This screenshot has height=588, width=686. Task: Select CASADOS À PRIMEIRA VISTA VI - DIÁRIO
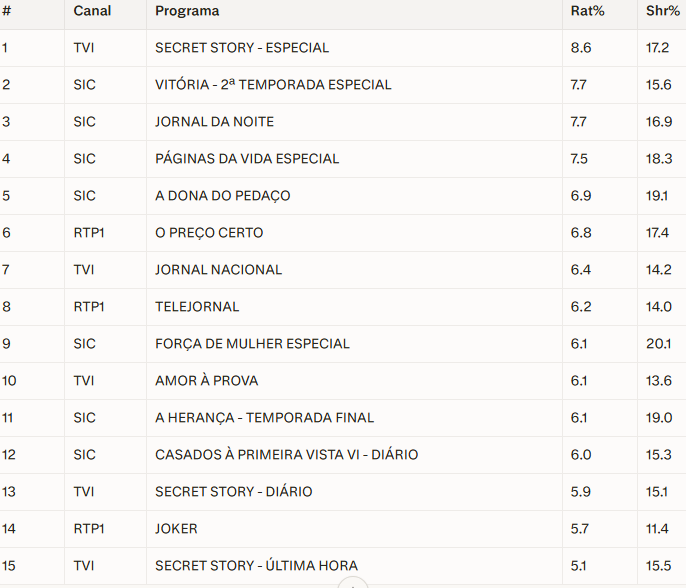click(286, 455)
